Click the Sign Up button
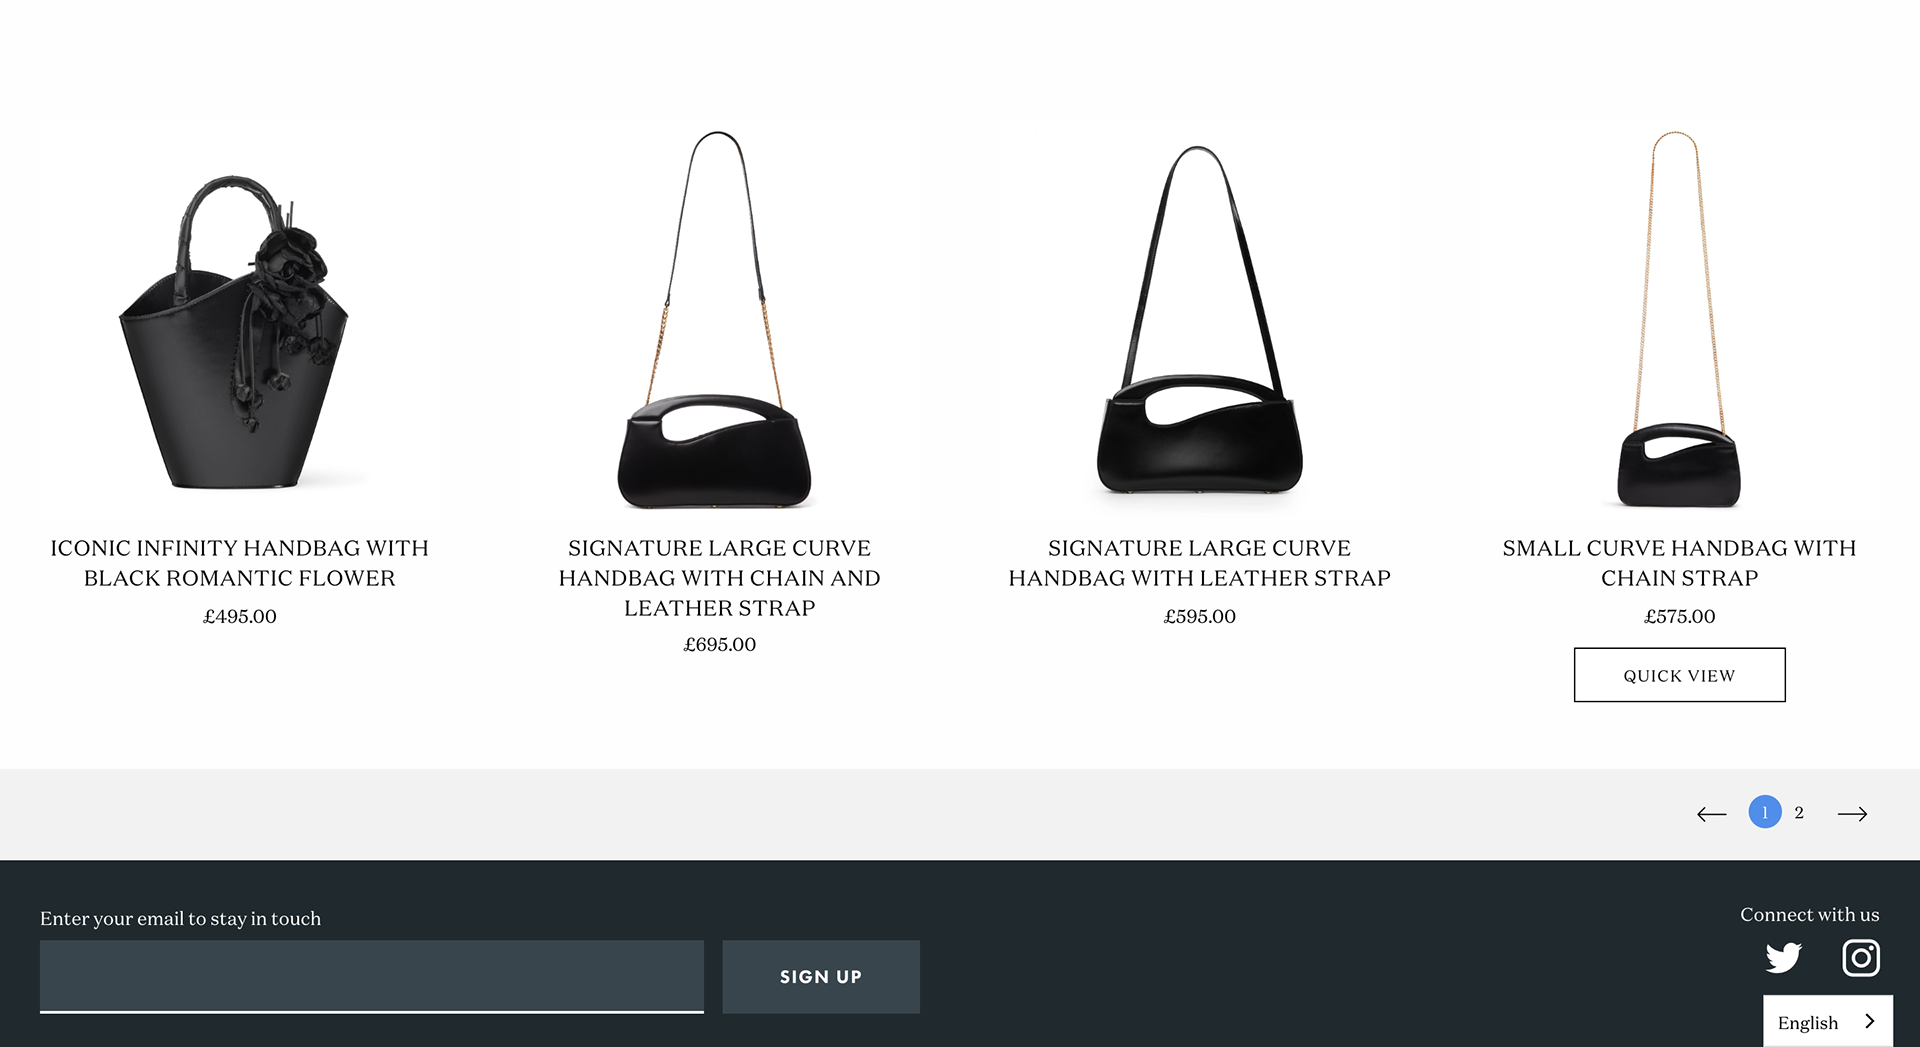The height and width of the screenshot is (1047, 1920). 821,977
